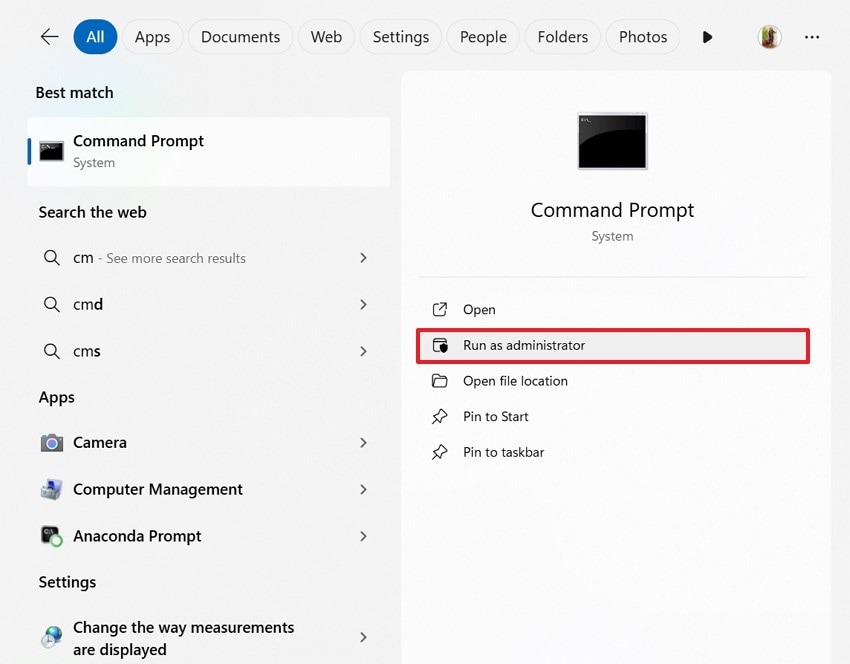
Task: Click magnifier icon next to 'cmd'
Action: (51, 304)
